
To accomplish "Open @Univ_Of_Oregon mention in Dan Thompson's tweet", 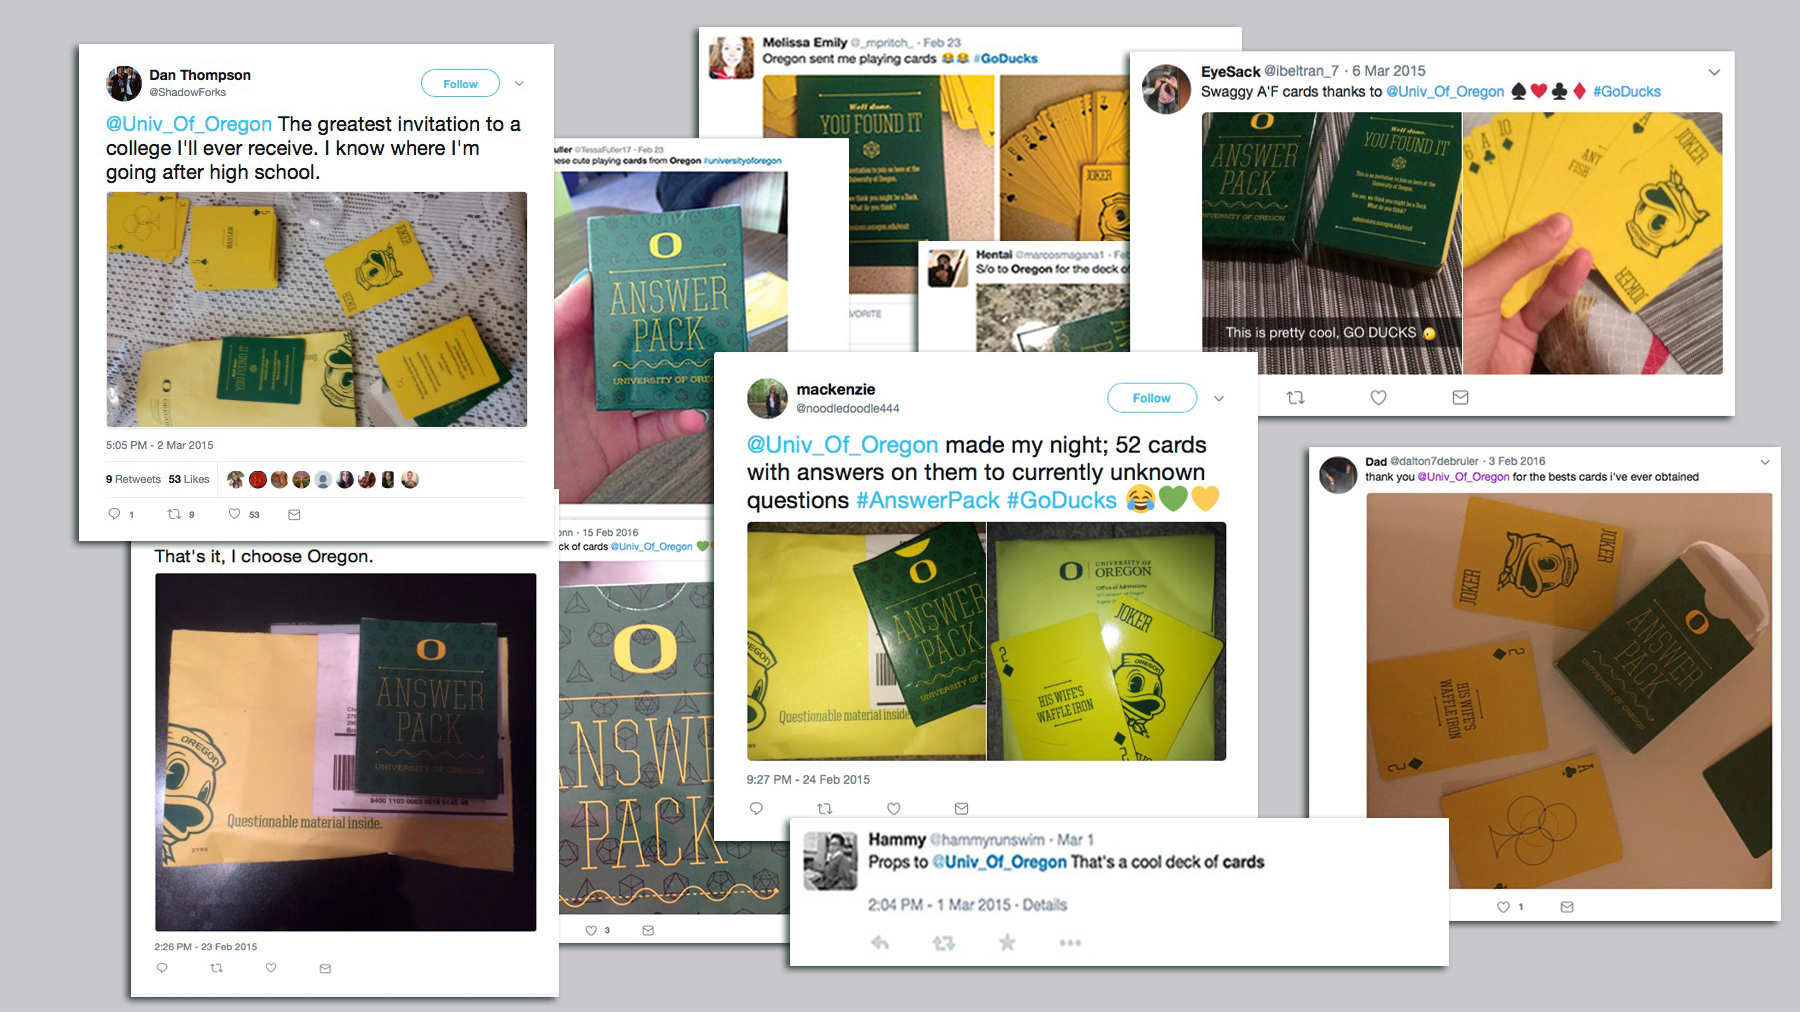I will click(x=189, y=124).
